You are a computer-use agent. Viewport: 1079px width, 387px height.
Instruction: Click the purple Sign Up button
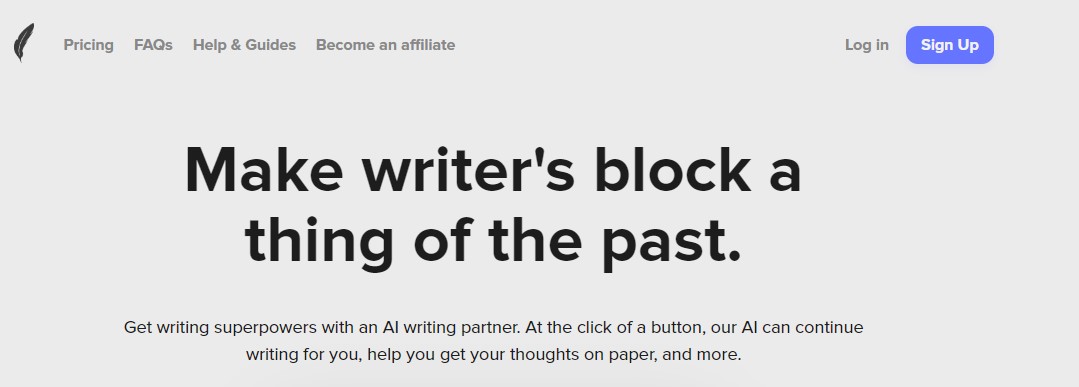click(950, 45)
